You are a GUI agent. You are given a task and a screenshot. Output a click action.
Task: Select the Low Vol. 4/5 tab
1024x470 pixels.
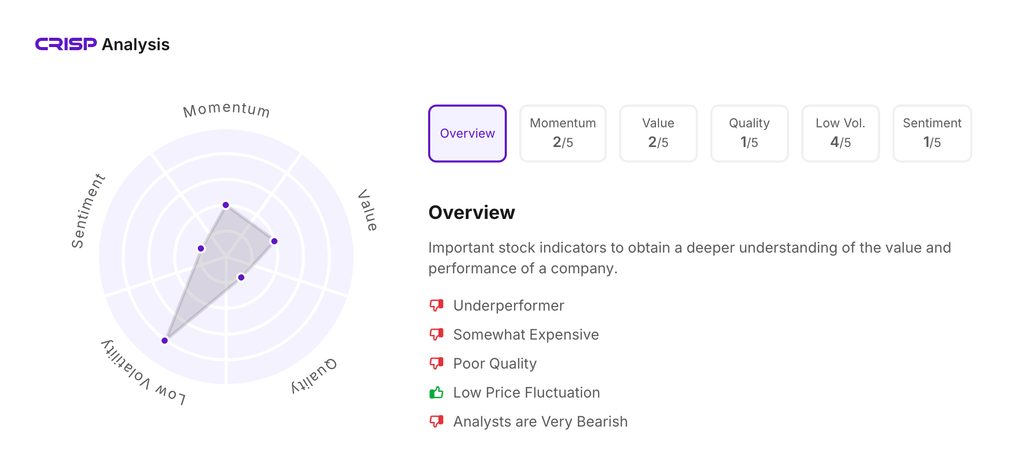tap(840, 133)
